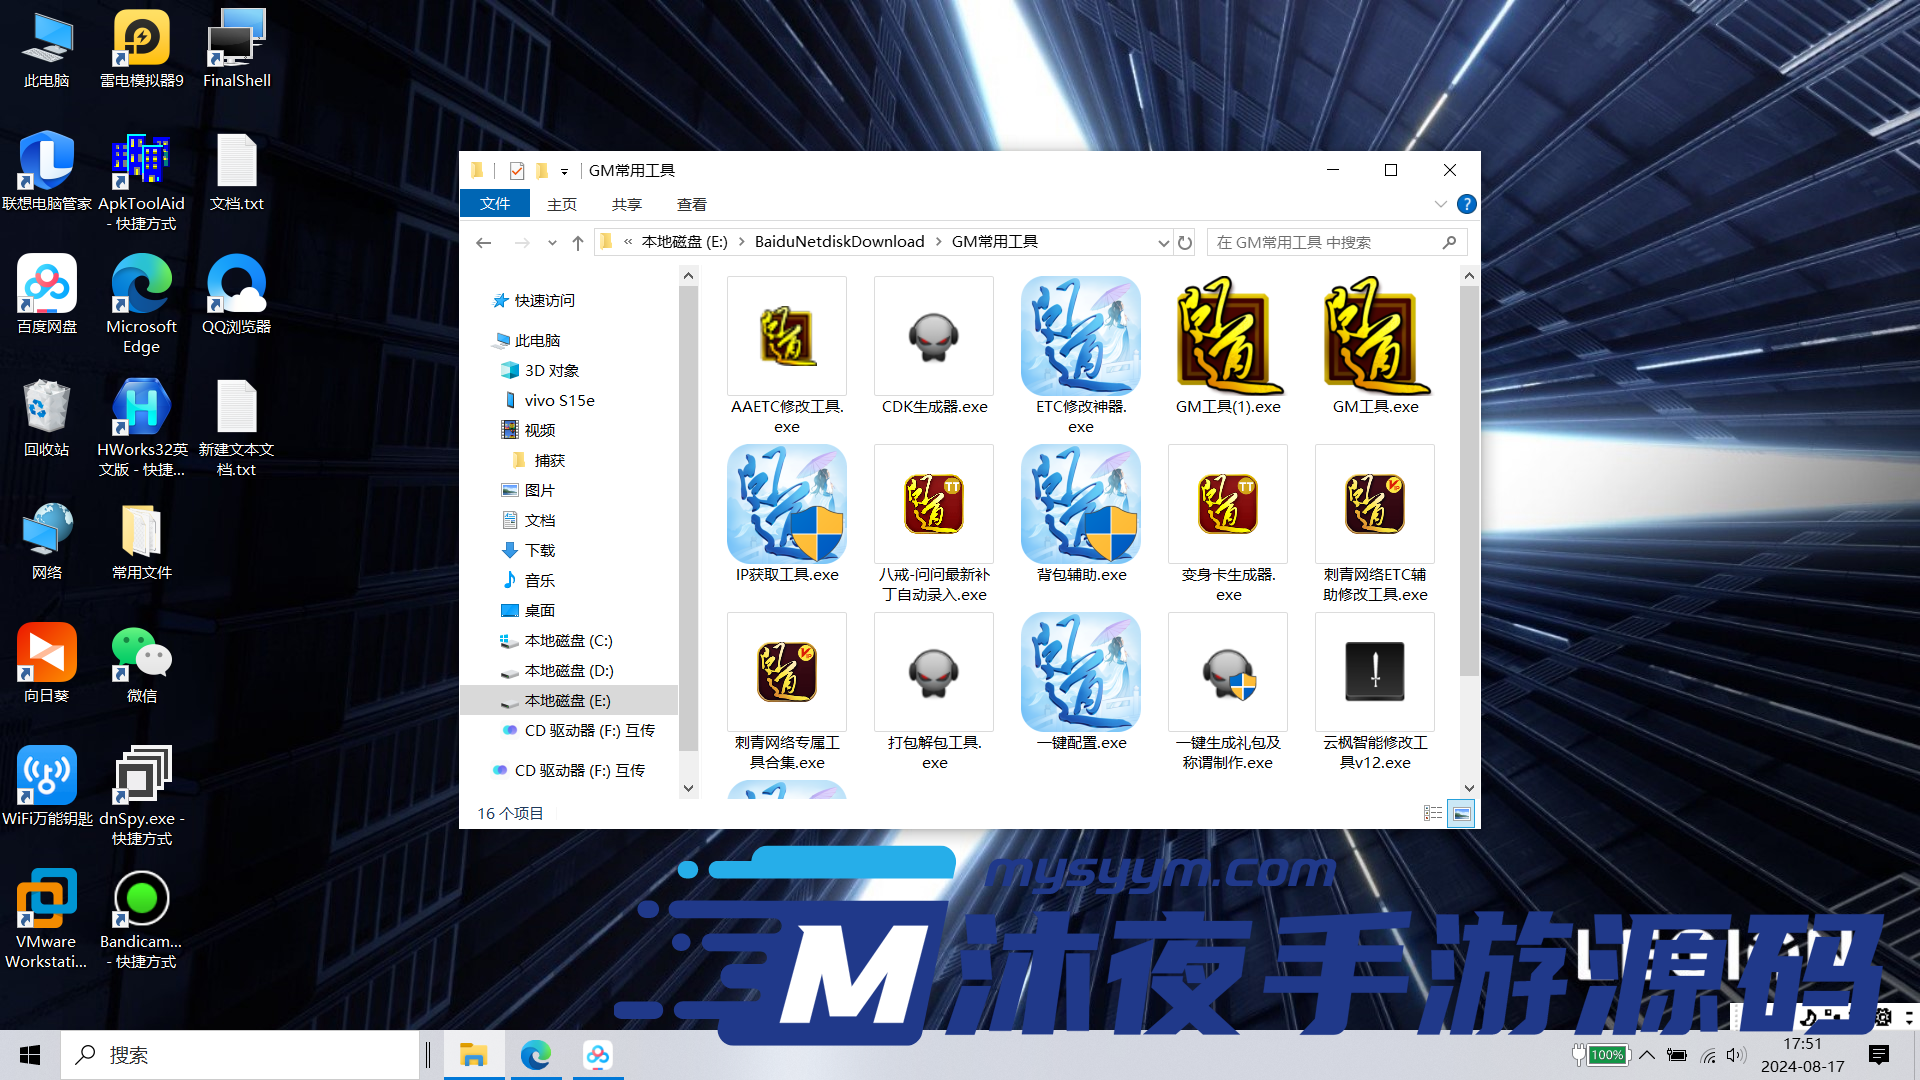This screenshot has height=1080, width=1920.
Task: Navigate to BaiduNetdiskDownload in breadcrumb
Action: tap(839, 242)
